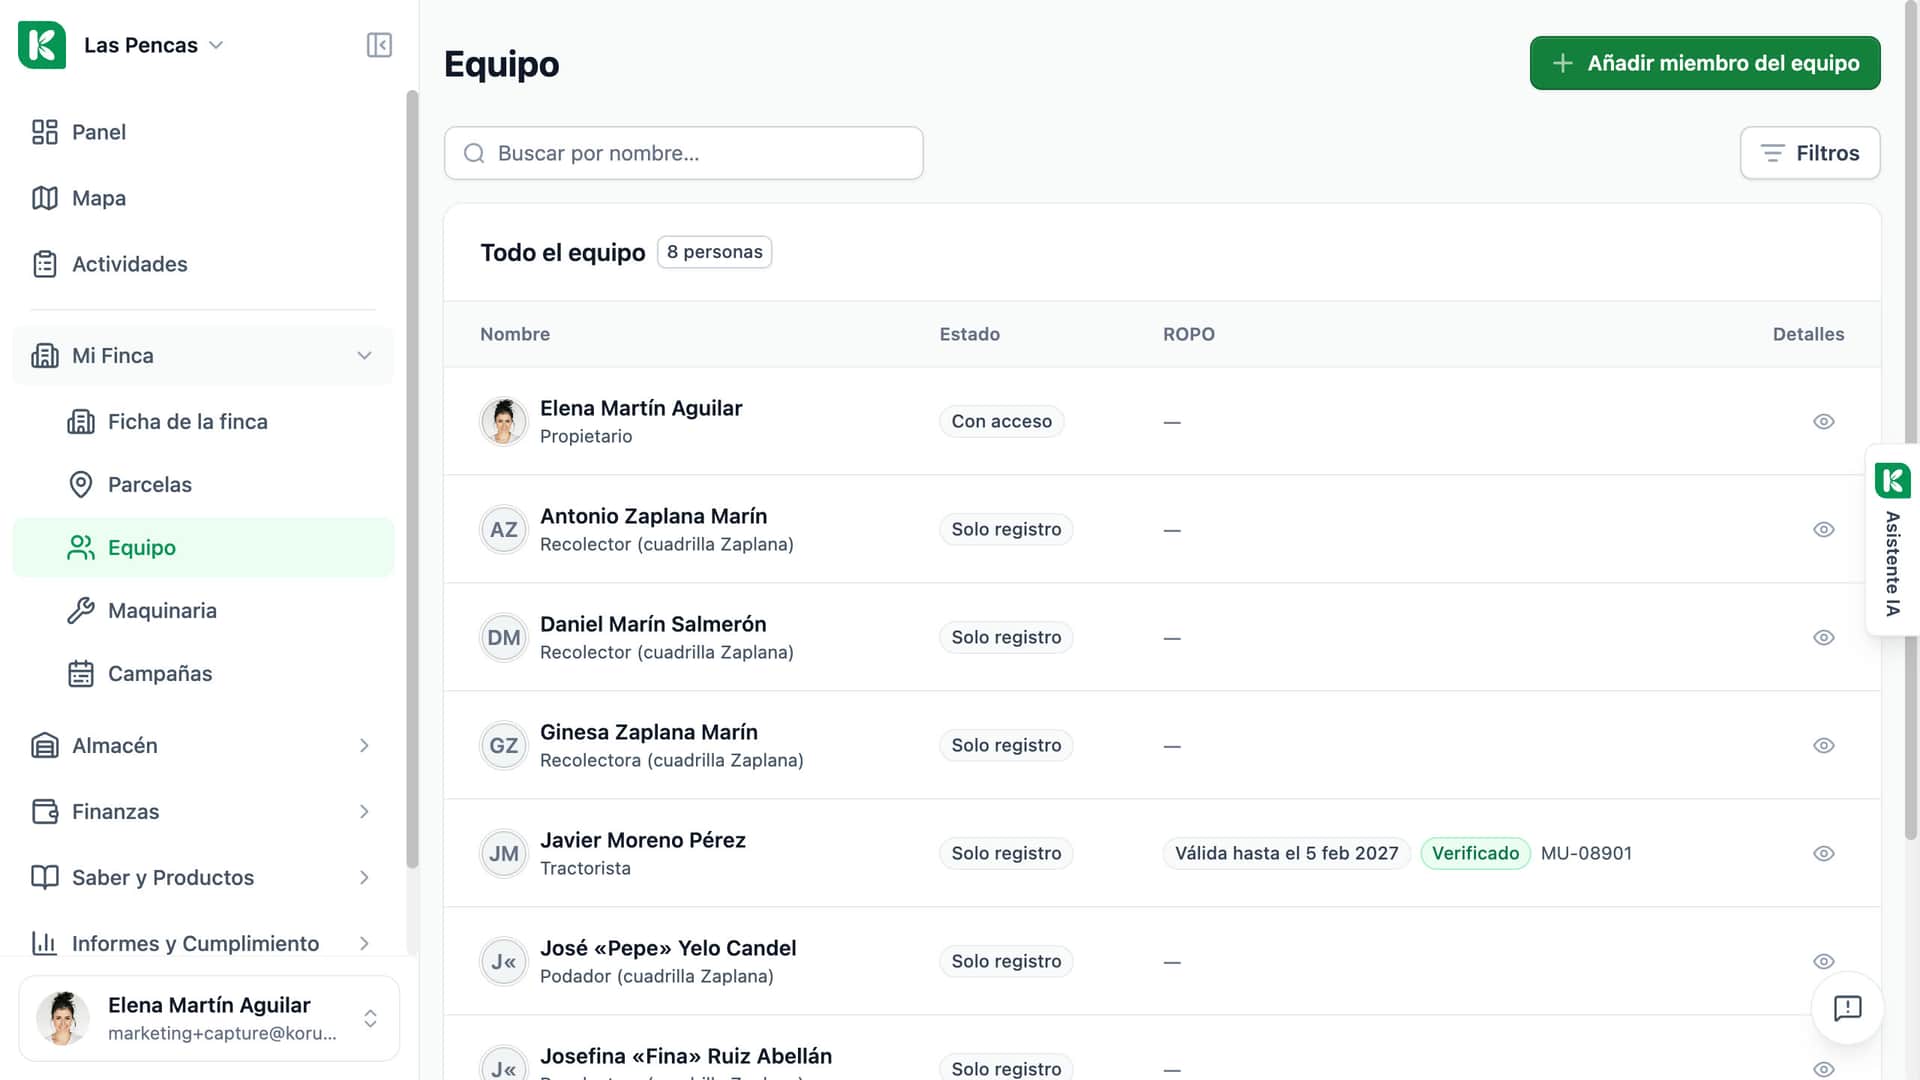
Task: Click the DM initials avatar
Action: [x=504, y=637]
